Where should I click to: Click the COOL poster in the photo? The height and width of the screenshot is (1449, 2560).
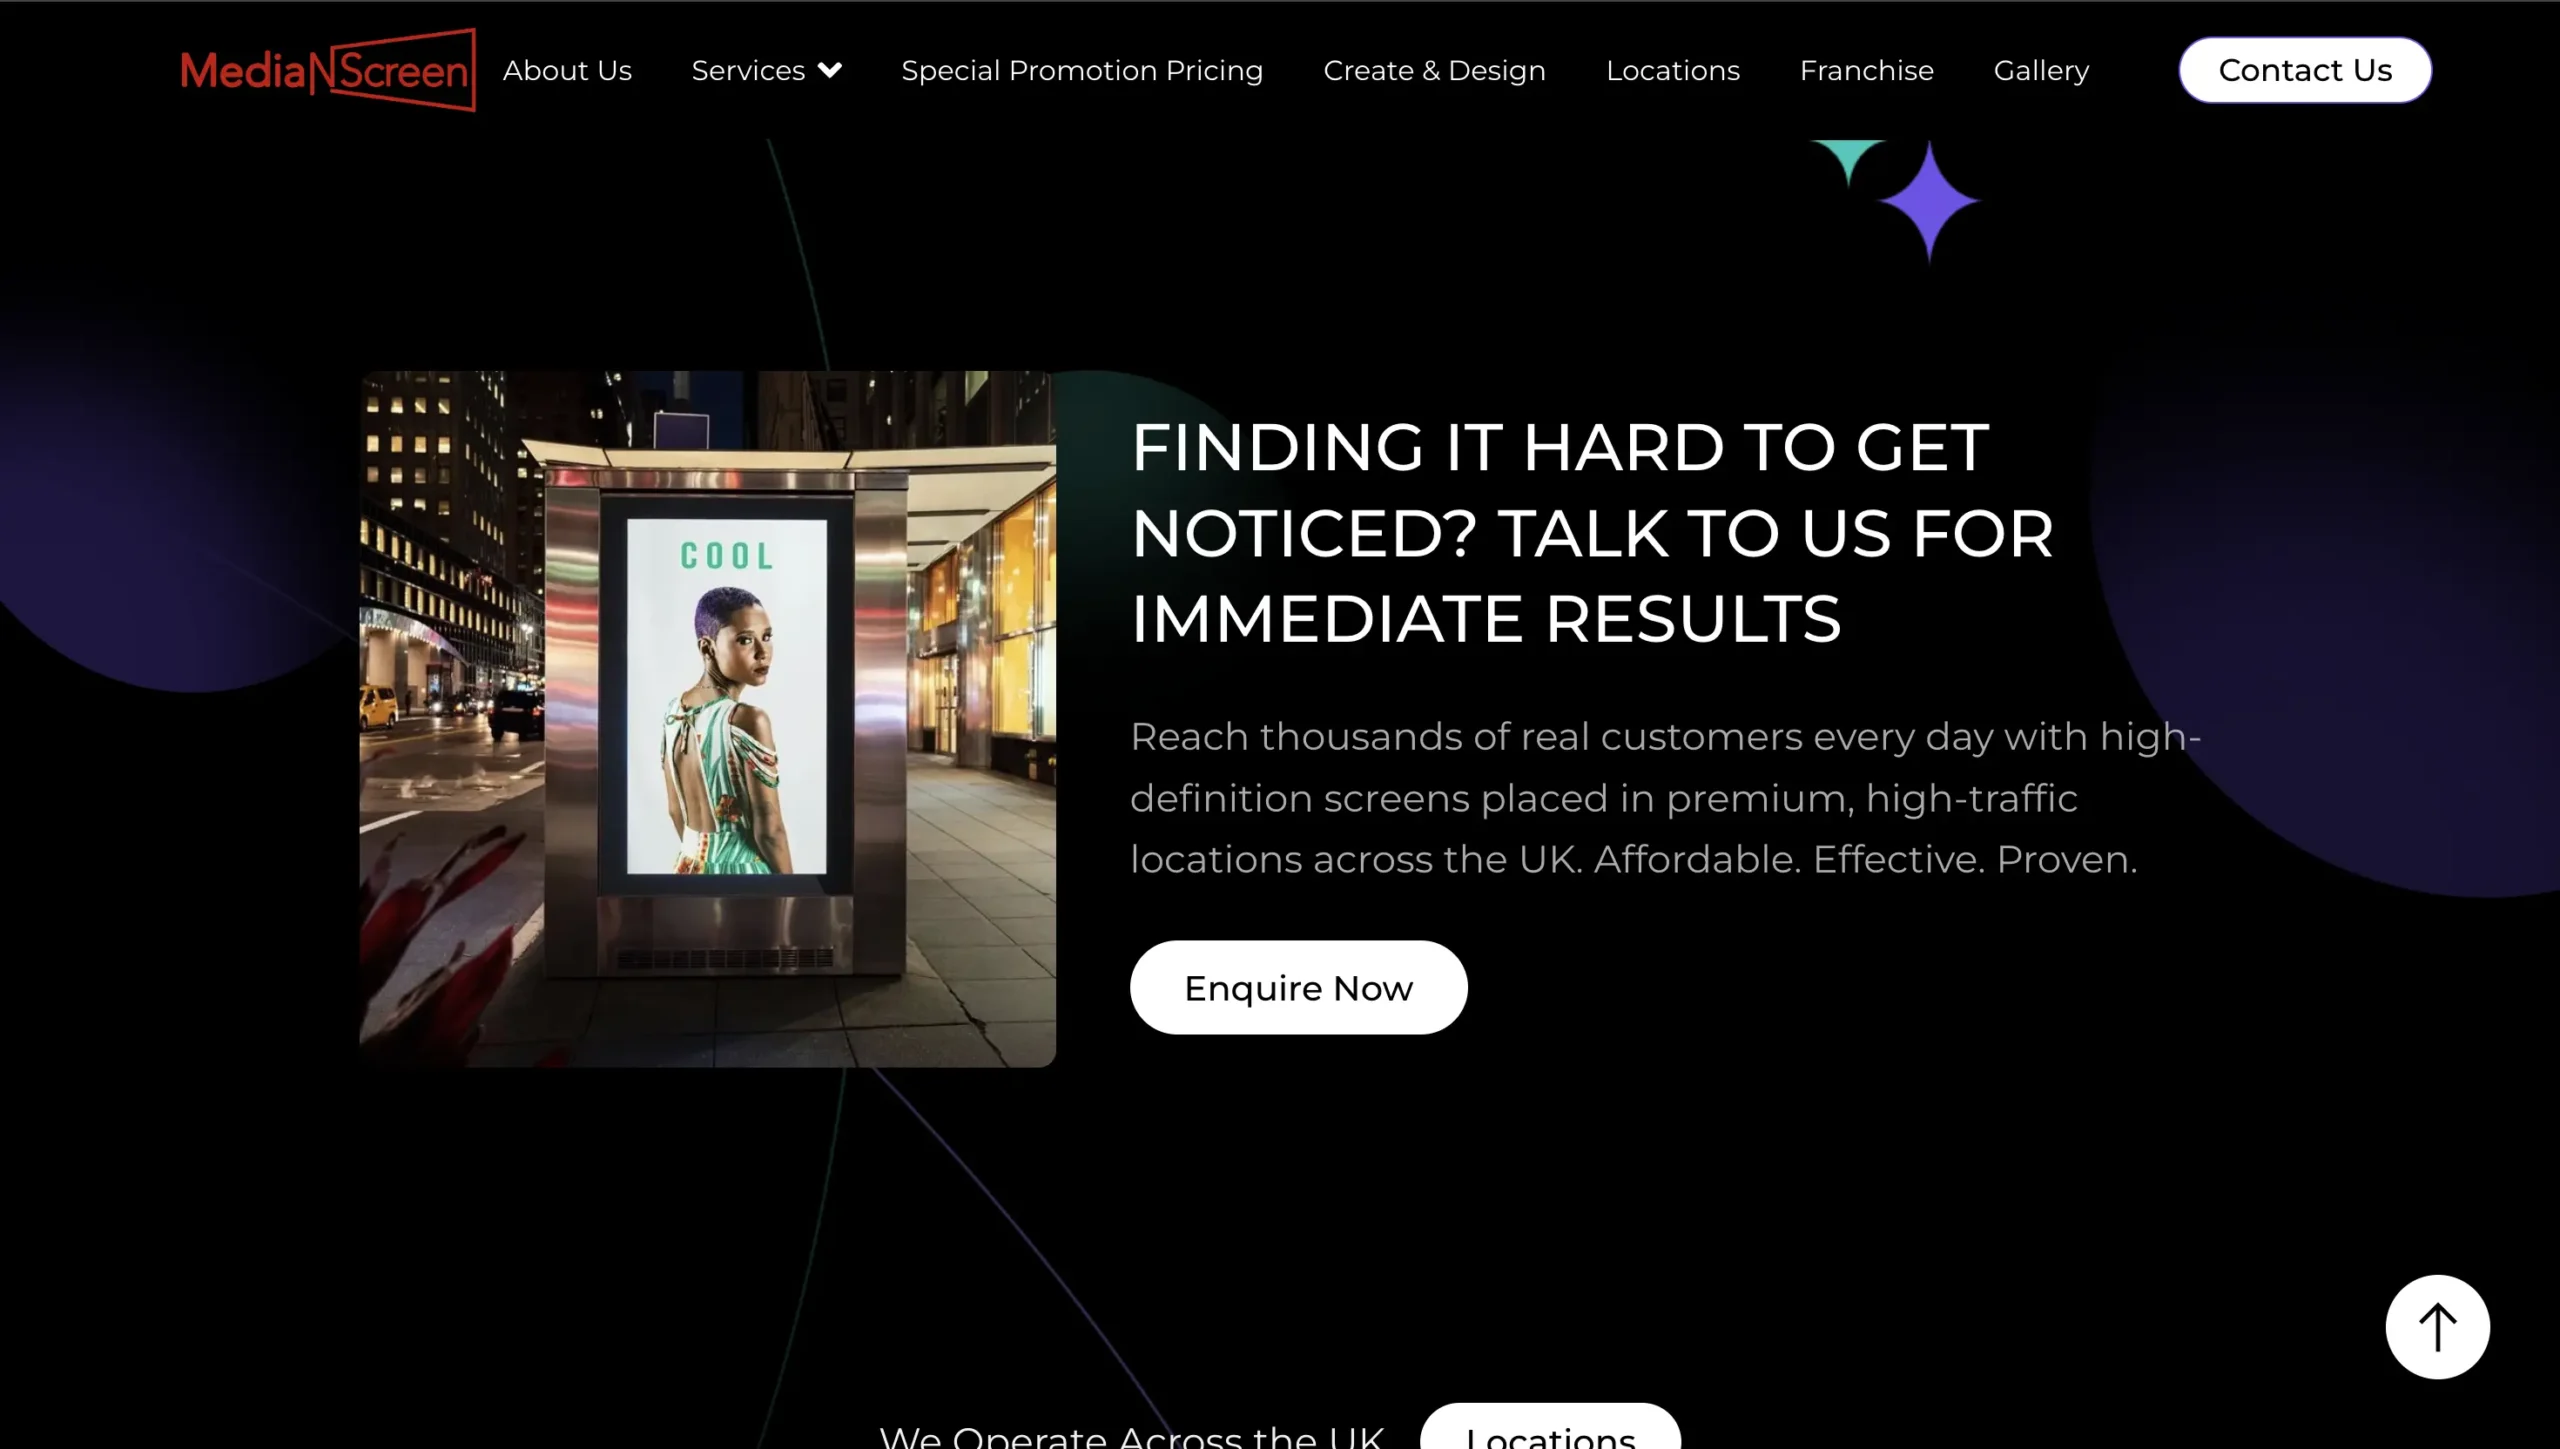[x=727, y=696]
